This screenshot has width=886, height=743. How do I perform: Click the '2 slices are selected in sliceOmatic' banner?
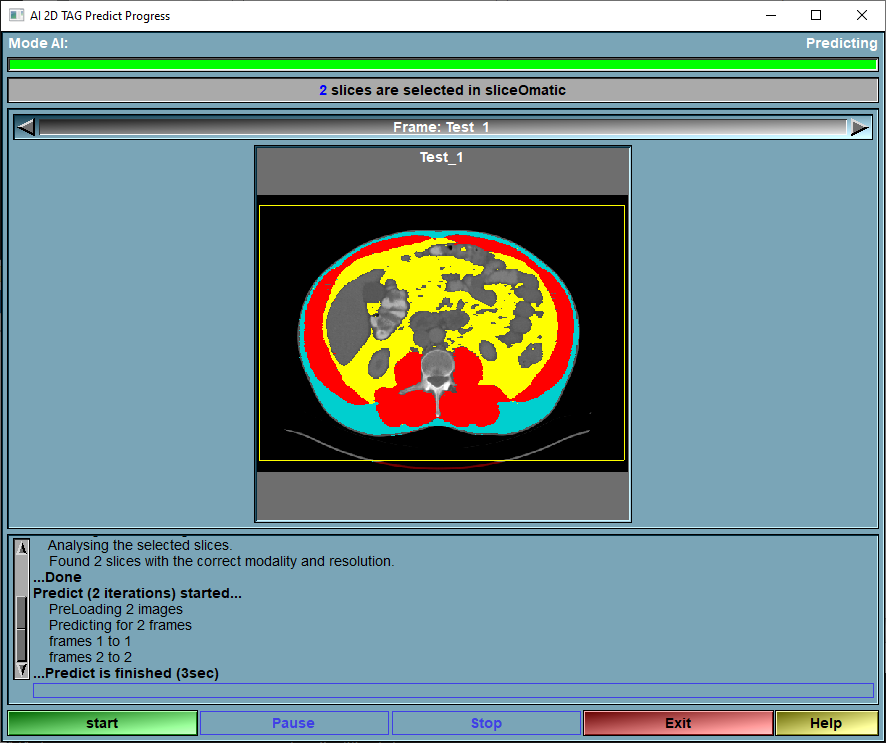tap(443, 90)
